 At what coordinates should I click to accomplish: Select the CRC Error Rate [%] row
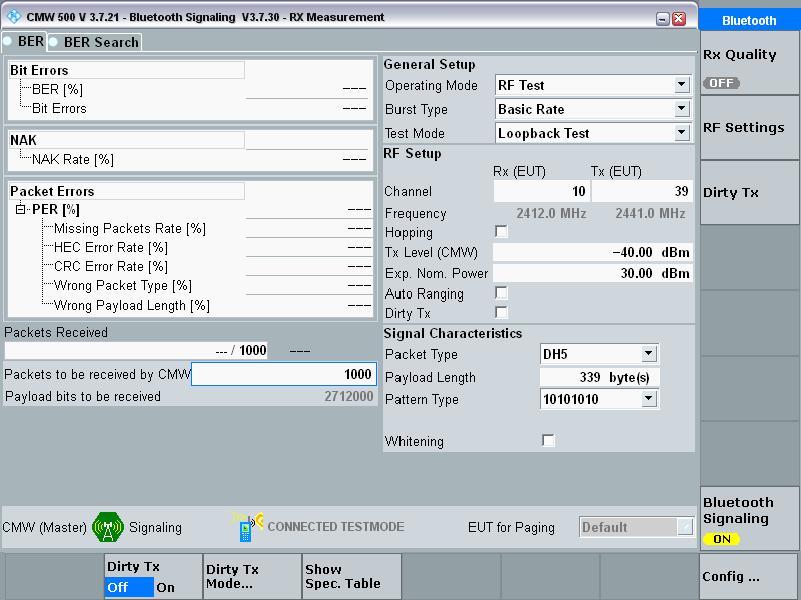(207, 266)
